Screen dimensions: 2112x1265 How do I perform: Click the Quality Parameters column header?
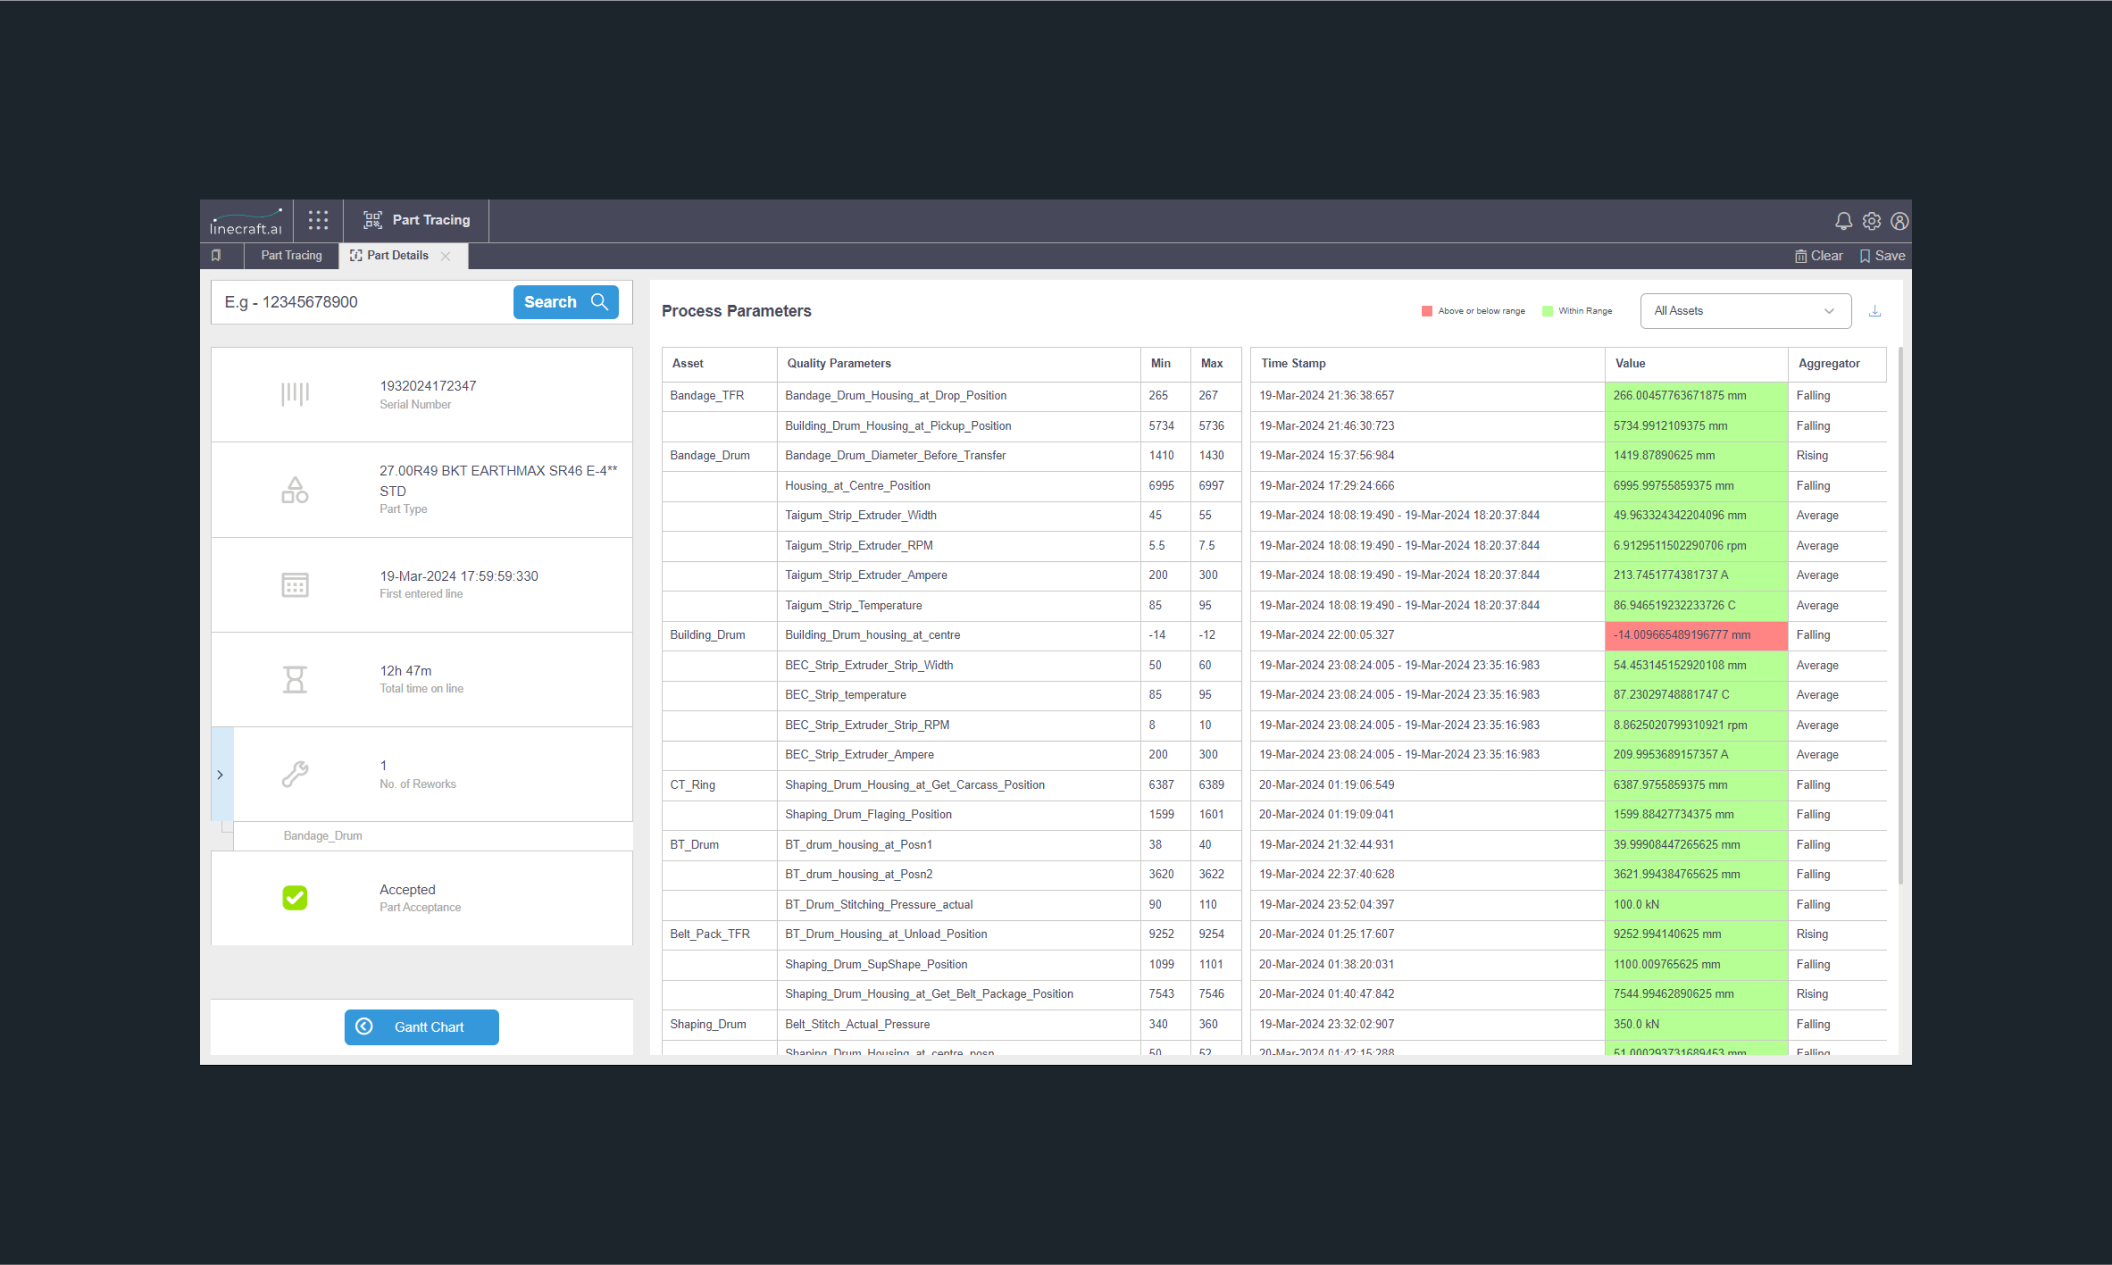pyautogui.click(x=958, y=364)
